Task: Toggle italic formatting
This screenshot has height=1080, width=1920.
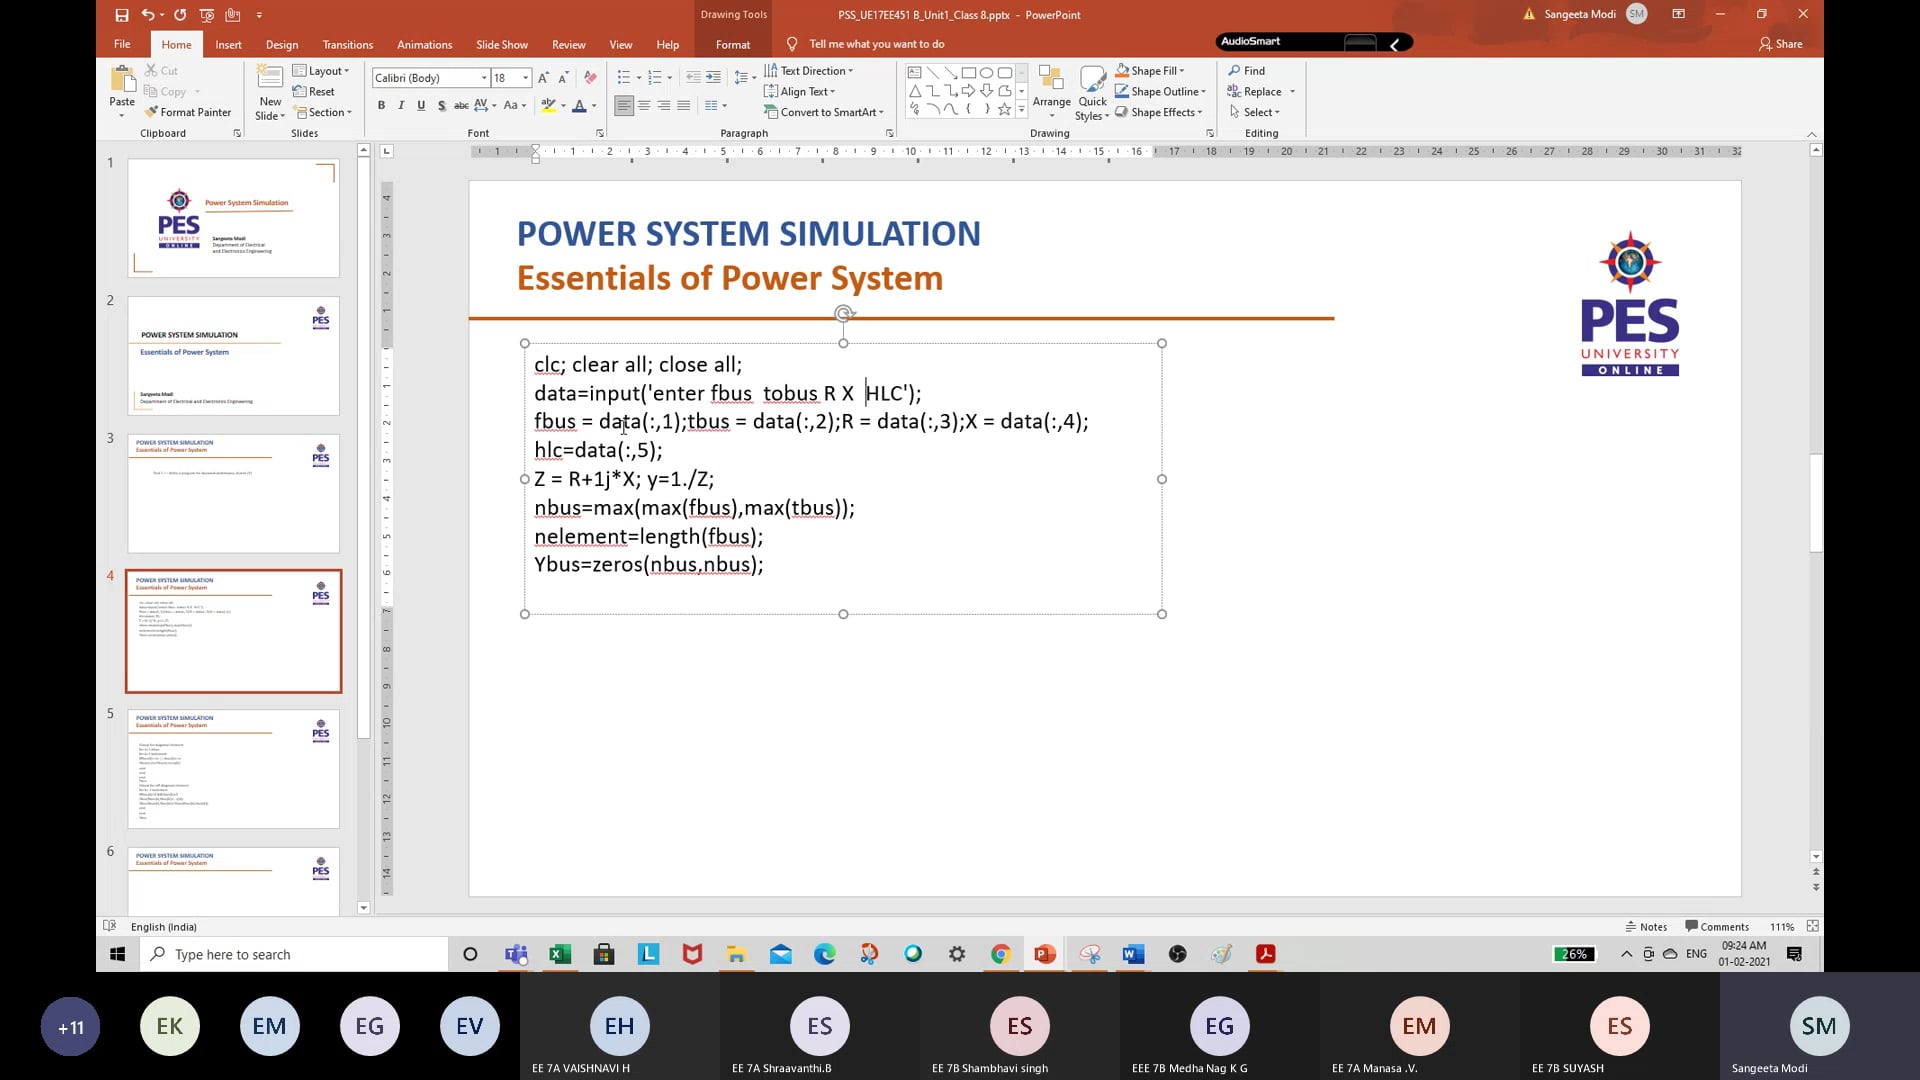Action: click(400, 105)
